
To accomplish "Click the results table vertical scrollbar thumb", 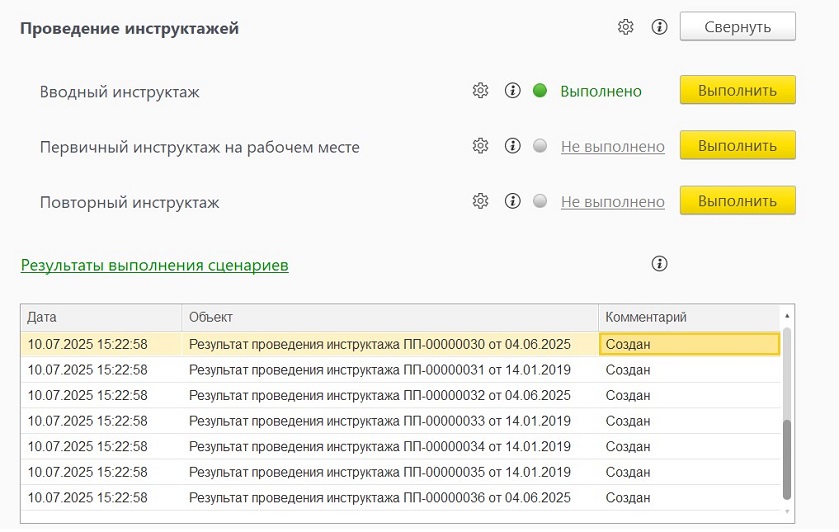I will click(x=787, y=460).
